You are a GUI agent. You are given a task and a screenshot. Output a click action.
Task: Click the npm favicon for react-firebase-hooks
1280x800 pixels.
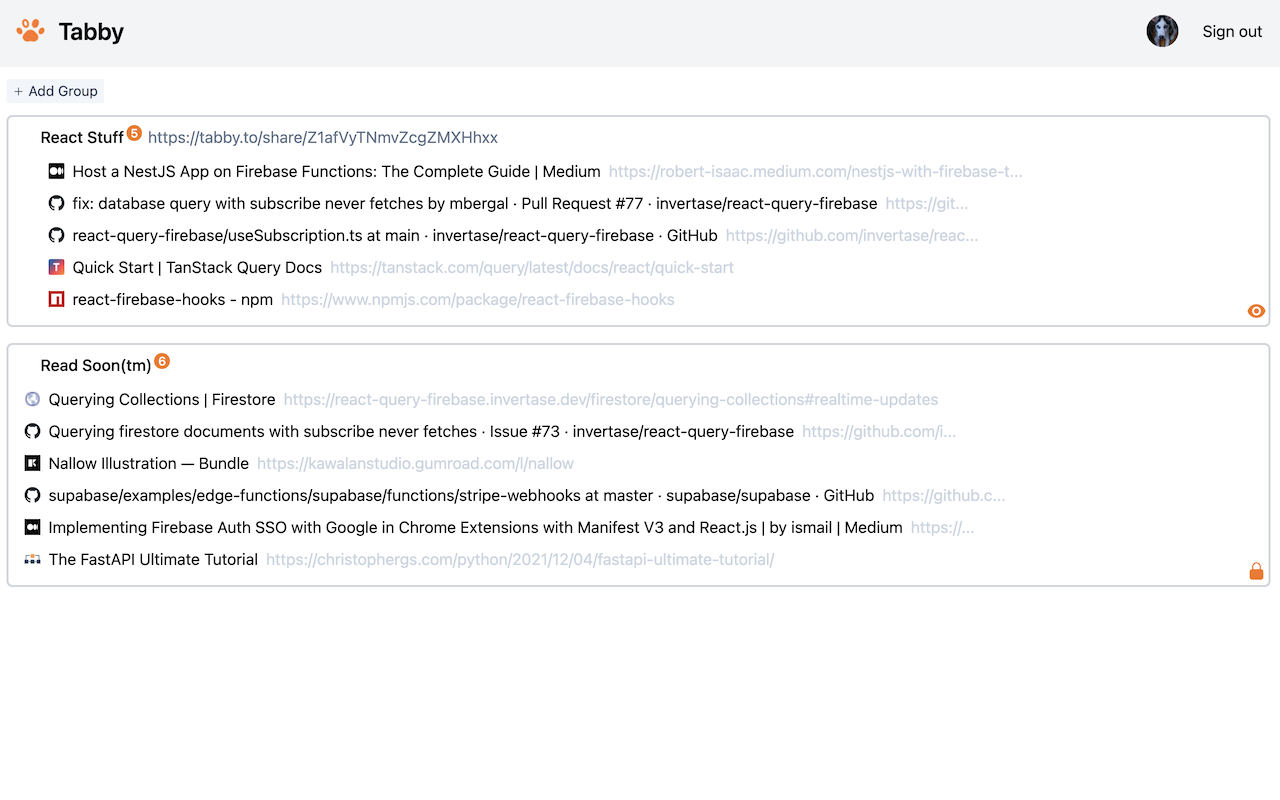(57, 299)
